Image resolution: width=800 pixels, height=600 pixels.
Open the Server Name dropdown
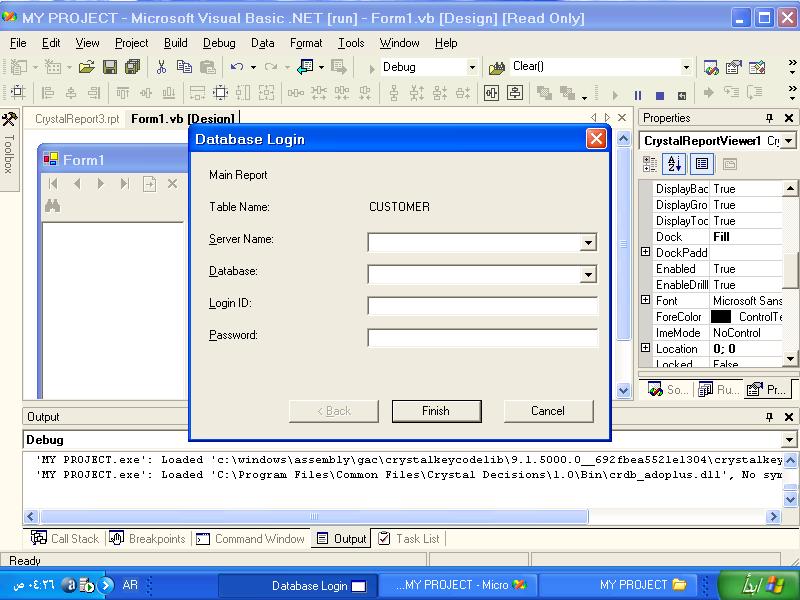(x=588, y=242)
